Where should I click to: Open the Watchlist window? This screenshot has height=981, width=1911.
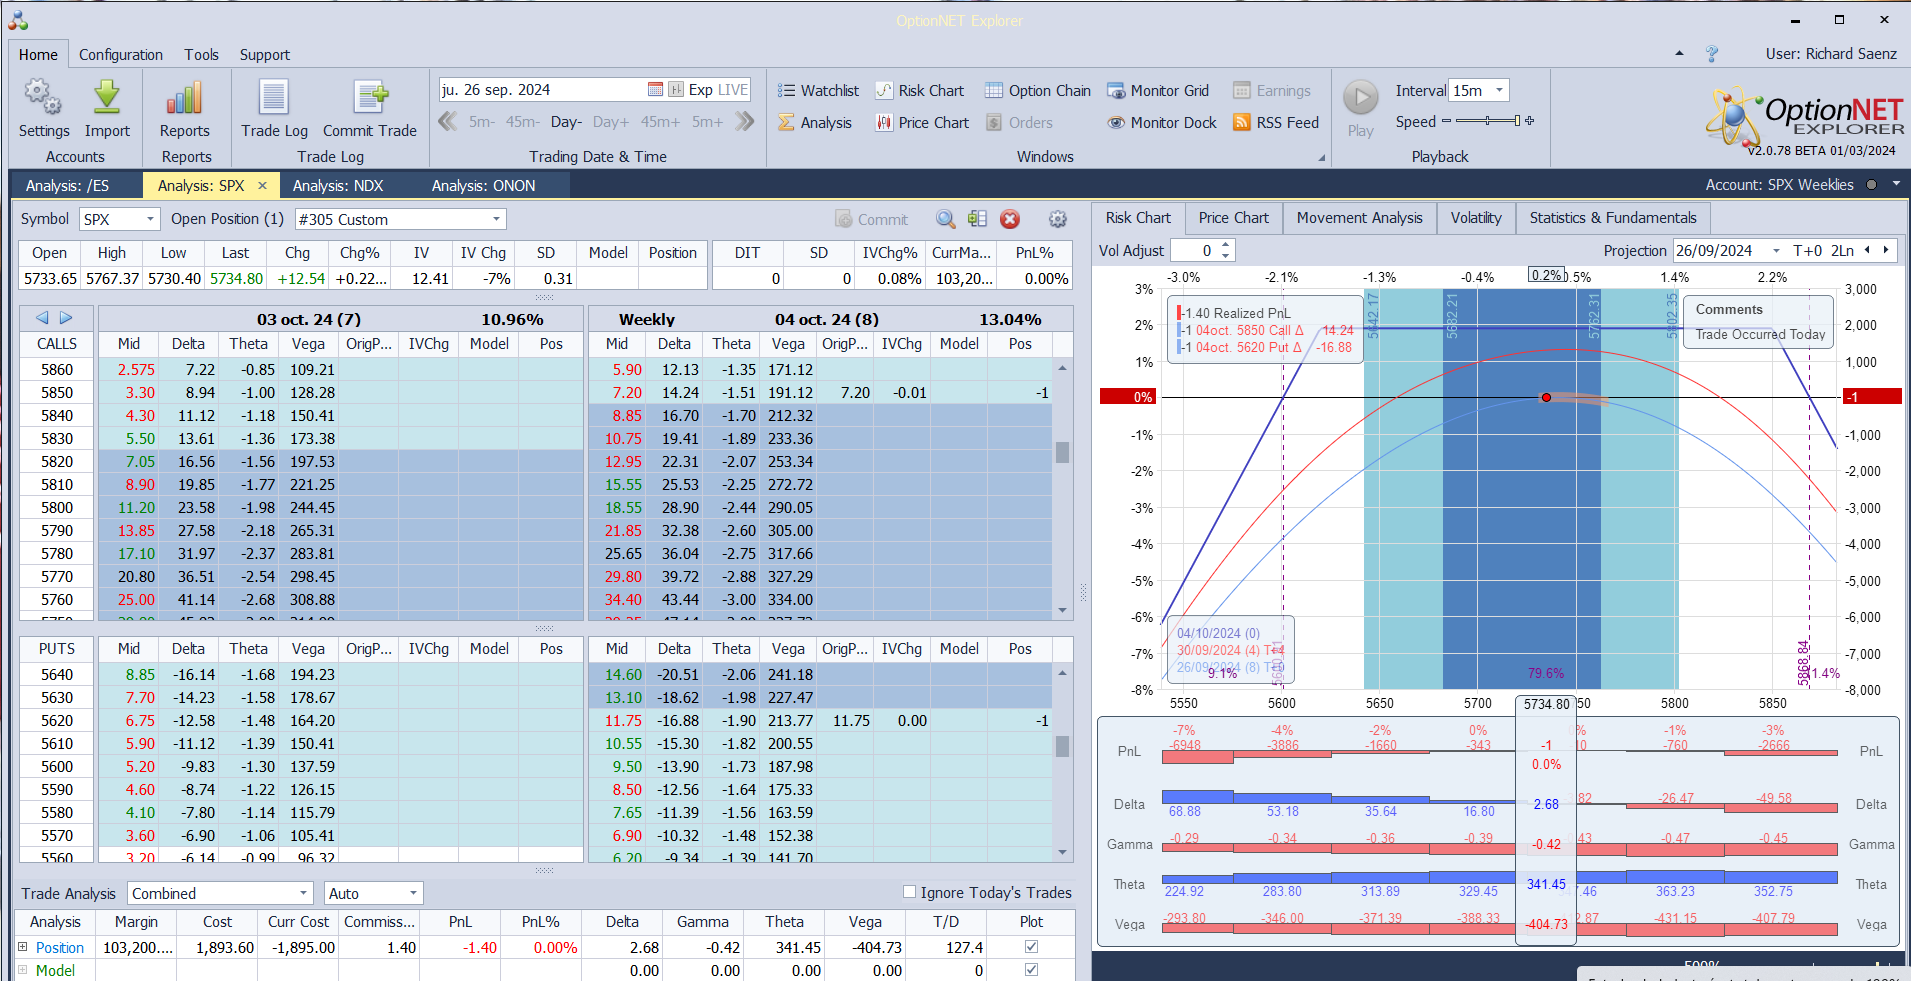click(818, 90)
